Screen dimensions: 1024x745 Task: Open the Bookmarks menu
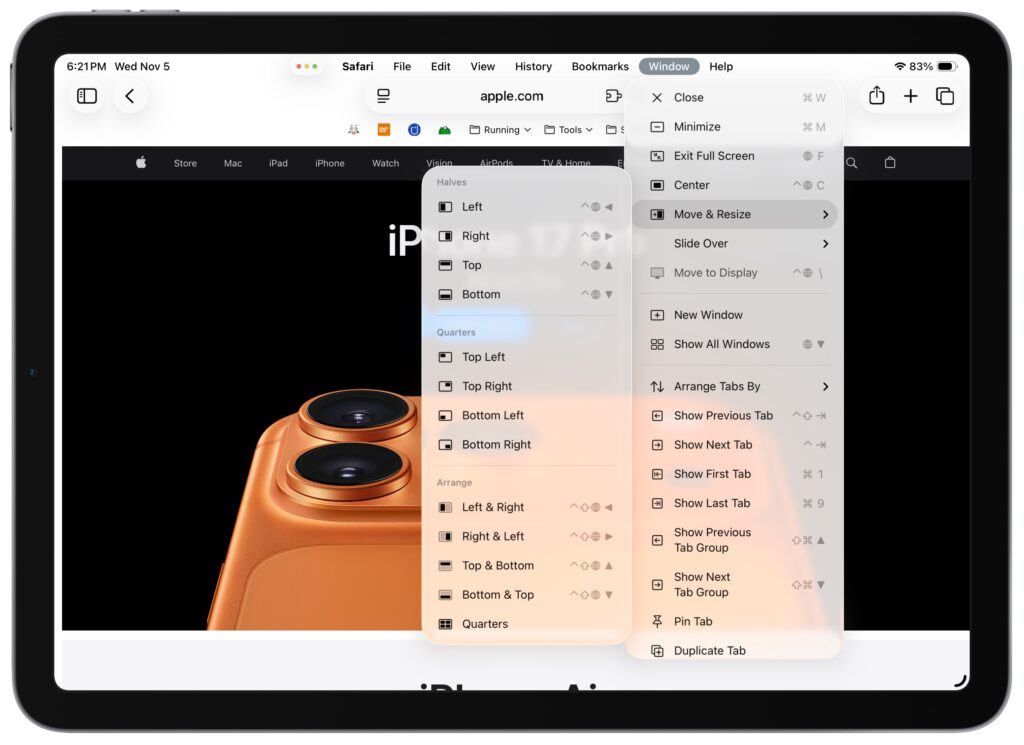click(599, 66)
